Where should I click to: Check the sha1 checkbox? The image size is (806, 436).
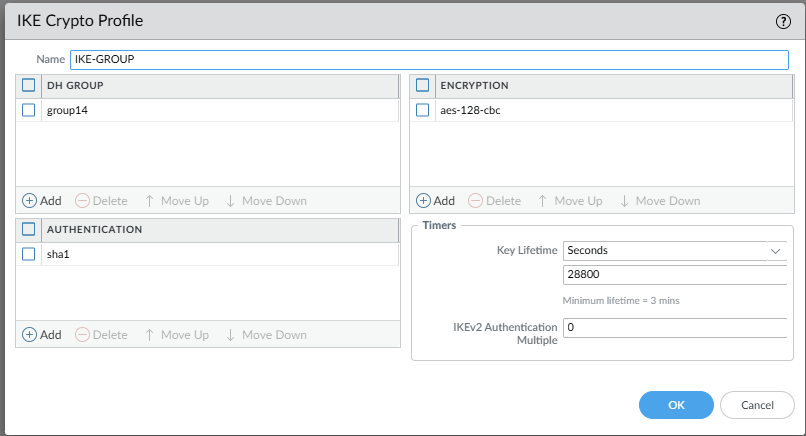(29, 254)
